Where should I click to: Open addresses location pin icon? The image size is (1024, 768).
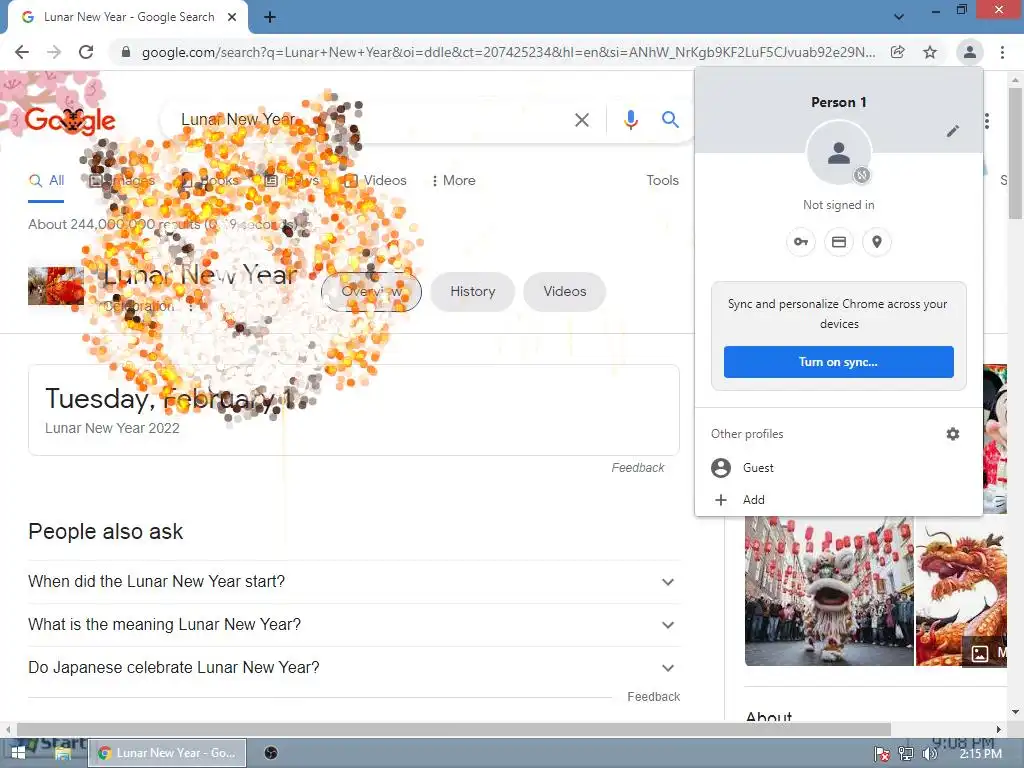tap(877, 242)
